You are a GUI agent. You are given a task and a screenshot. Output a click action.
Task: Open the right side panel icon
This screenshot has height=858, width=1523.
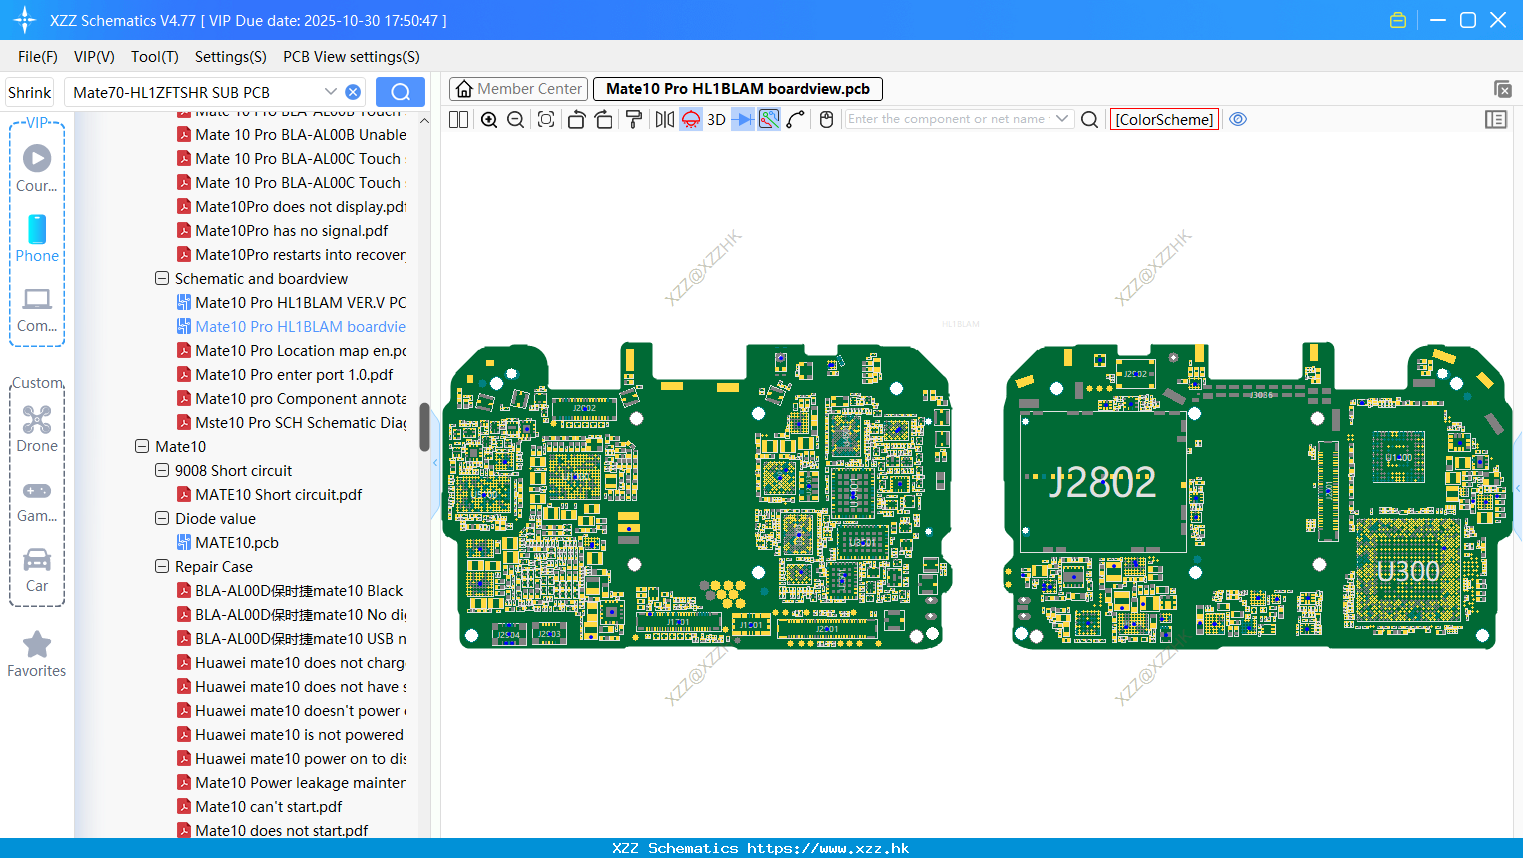1496,119
